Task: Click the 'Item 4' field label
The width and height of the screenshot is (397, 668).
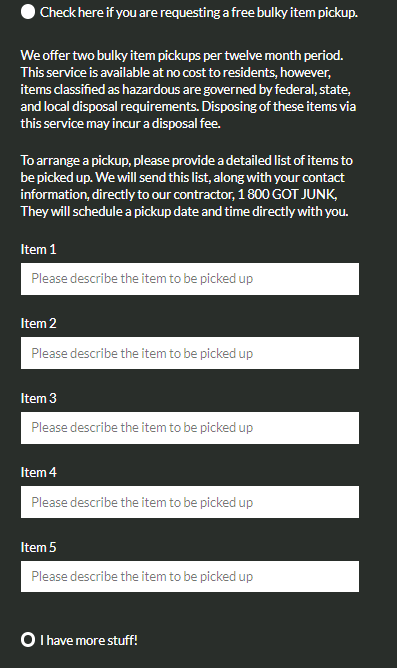Action: 38,472
